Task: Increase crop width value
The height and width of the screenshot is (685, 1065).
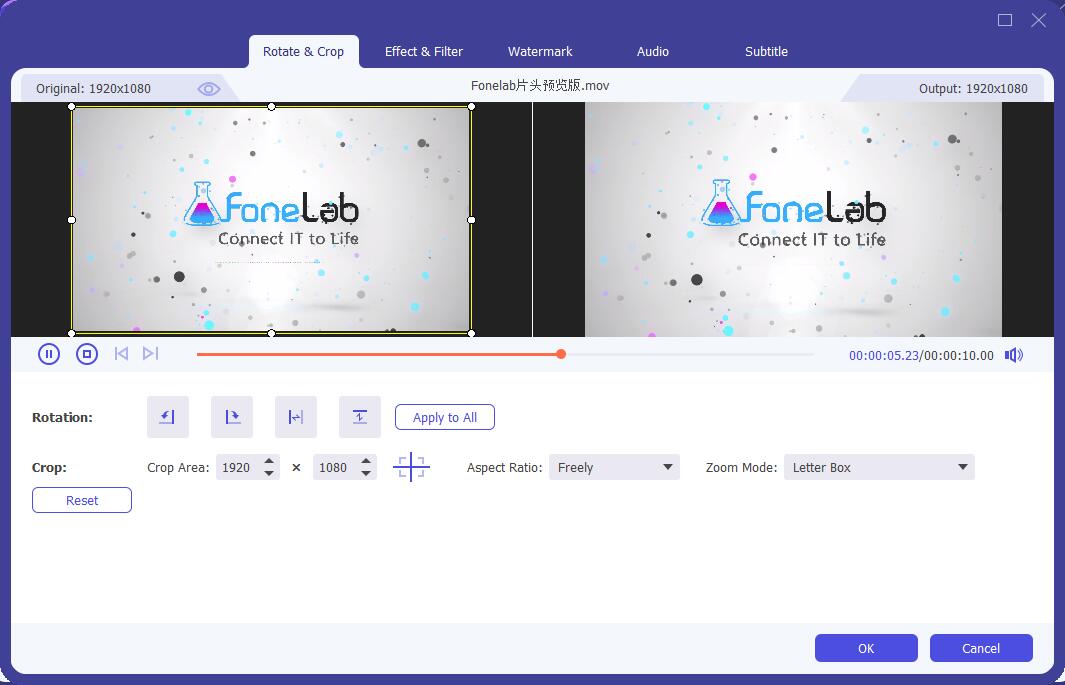Action: click(x=269, y=461)
